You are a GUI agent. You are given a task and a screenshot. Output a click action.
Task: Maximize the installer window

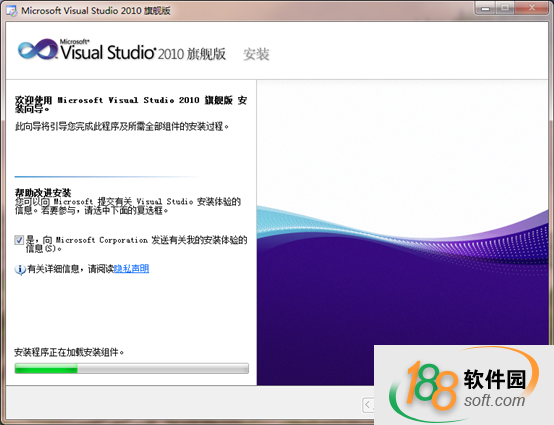click(x=505, y=8)
